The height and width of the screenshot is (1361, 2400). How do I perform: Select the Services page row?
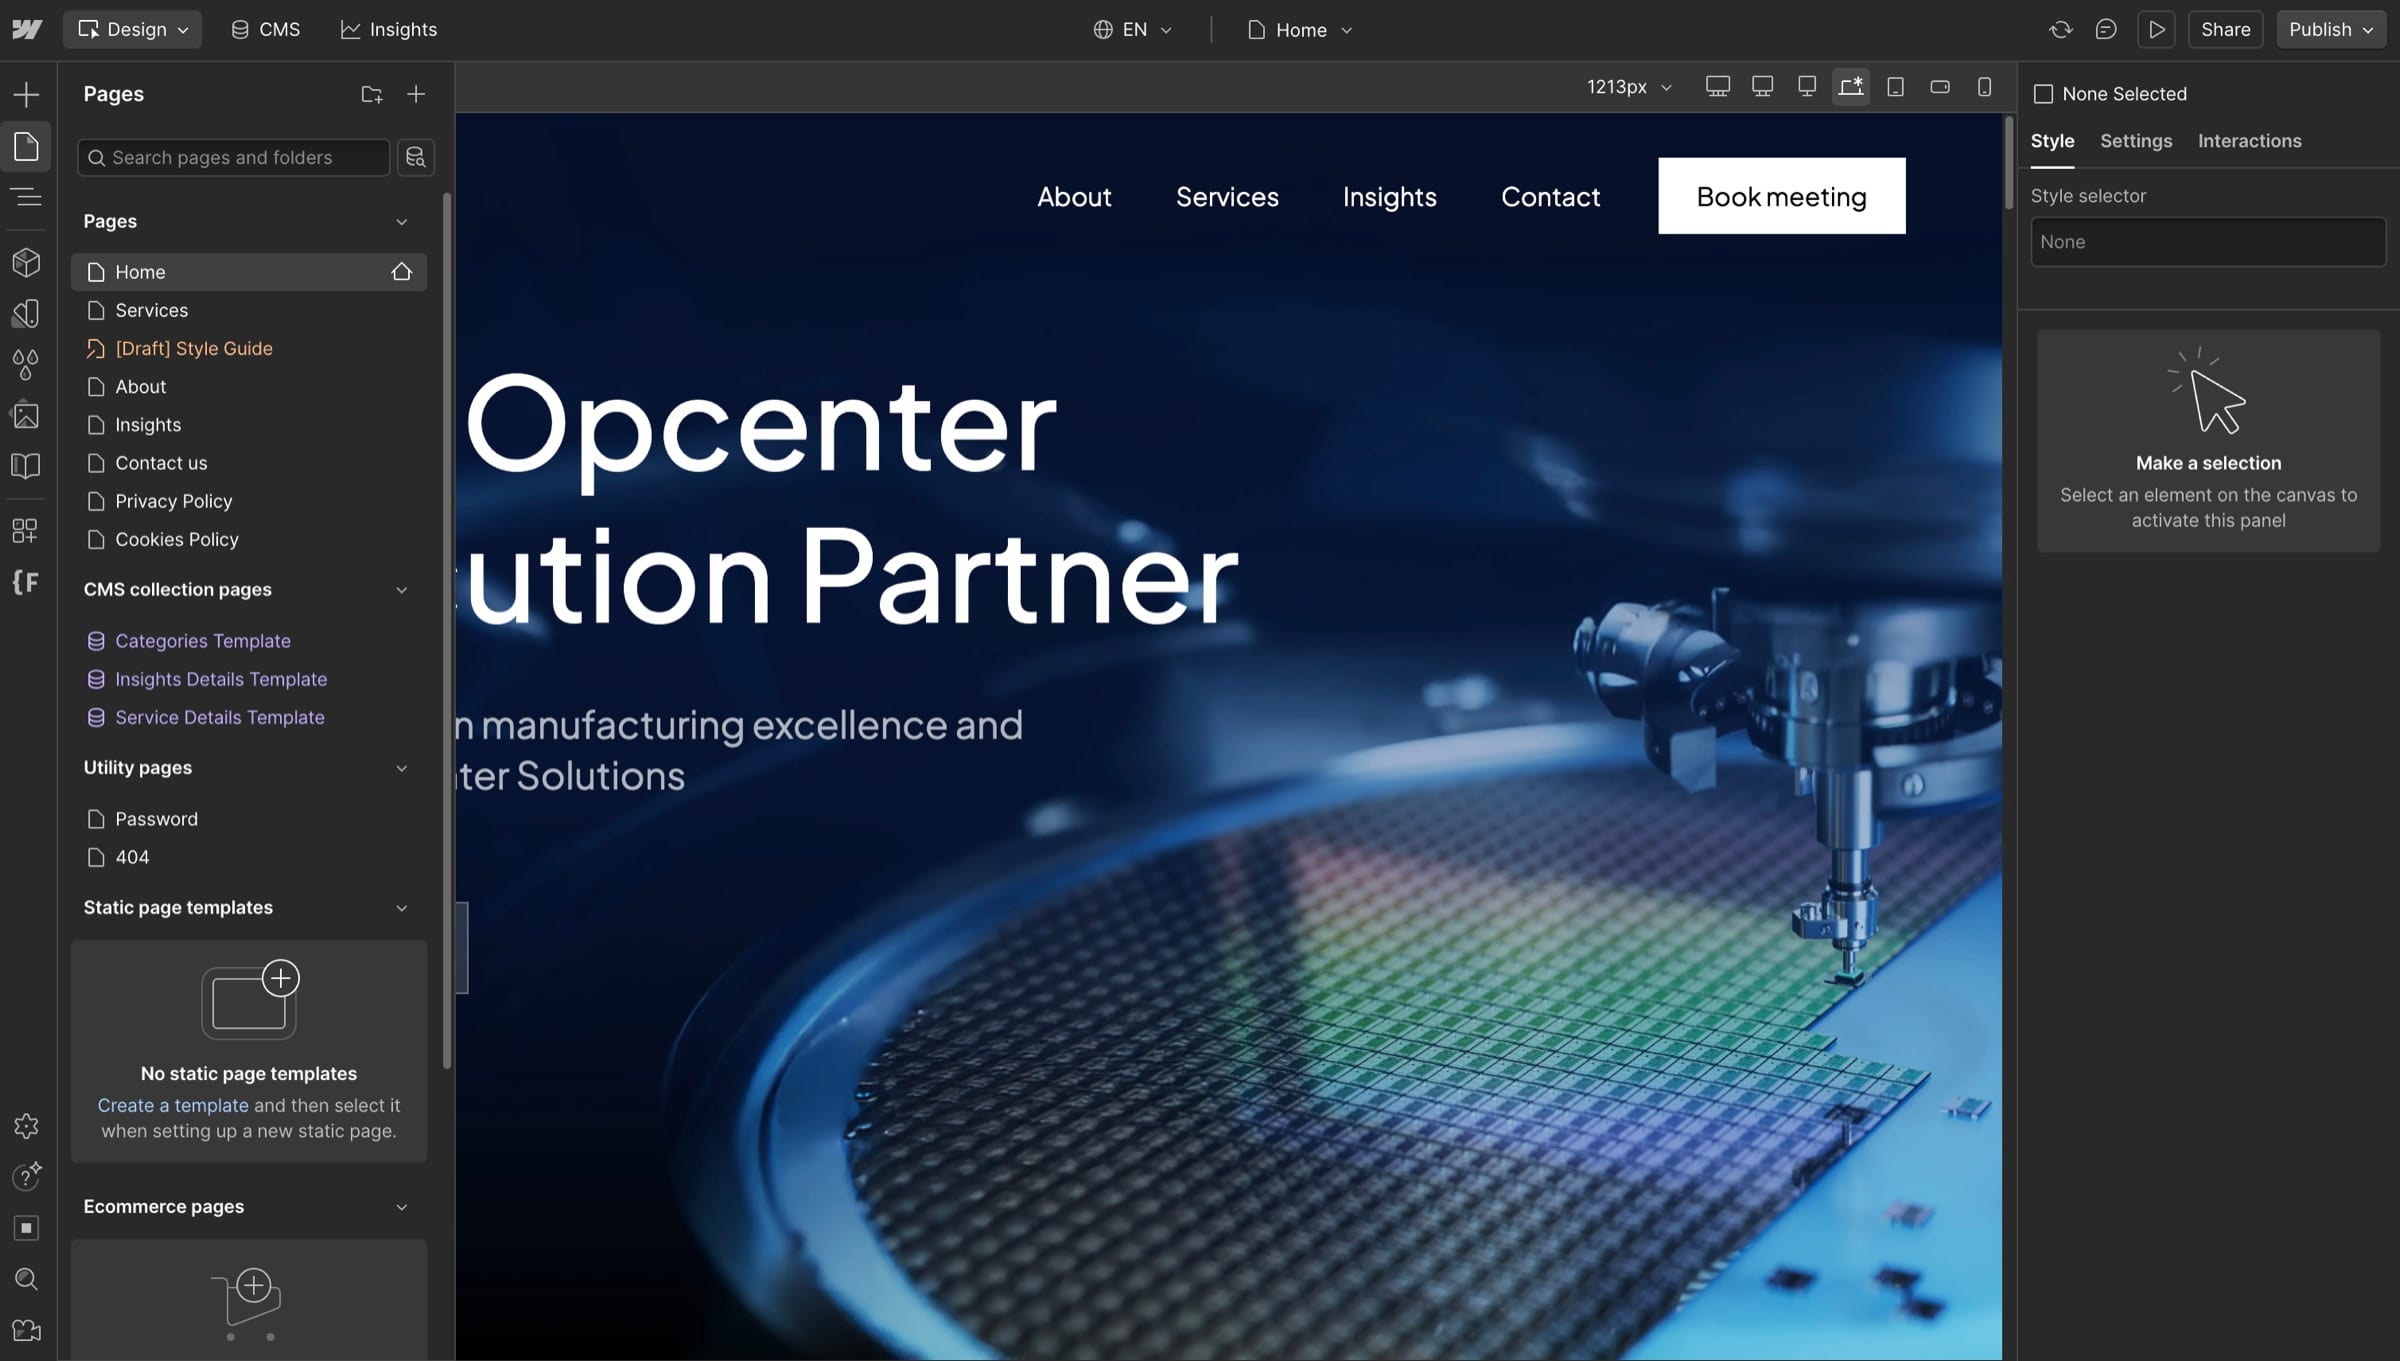(x=249, y=310)
